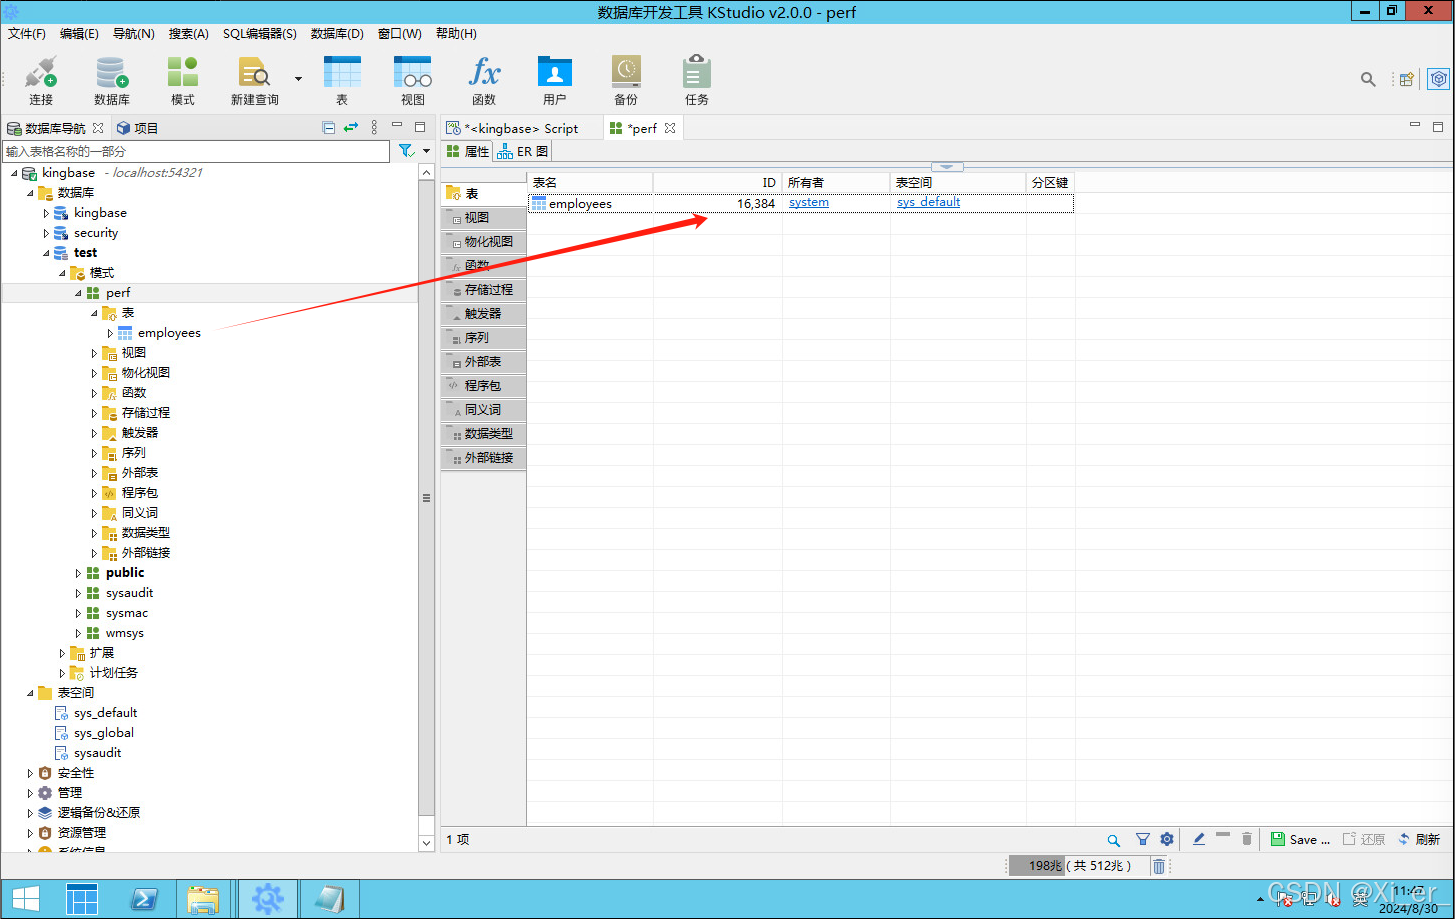Image resolution: width=1455 pixels, height=919 pixels.
Task: Open the 编辑(E) menu
Action: (x=79, y=33)
